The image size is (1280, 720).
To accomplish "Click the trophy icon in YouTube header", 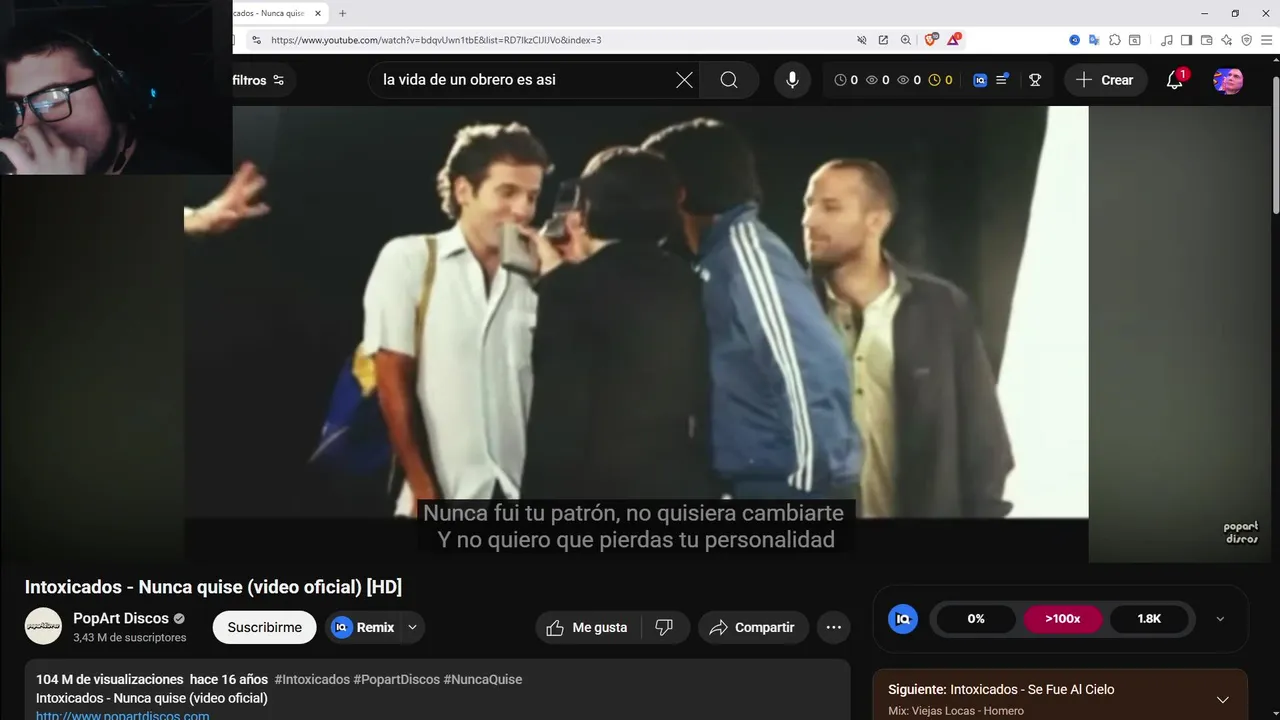I will point(1035,80).
